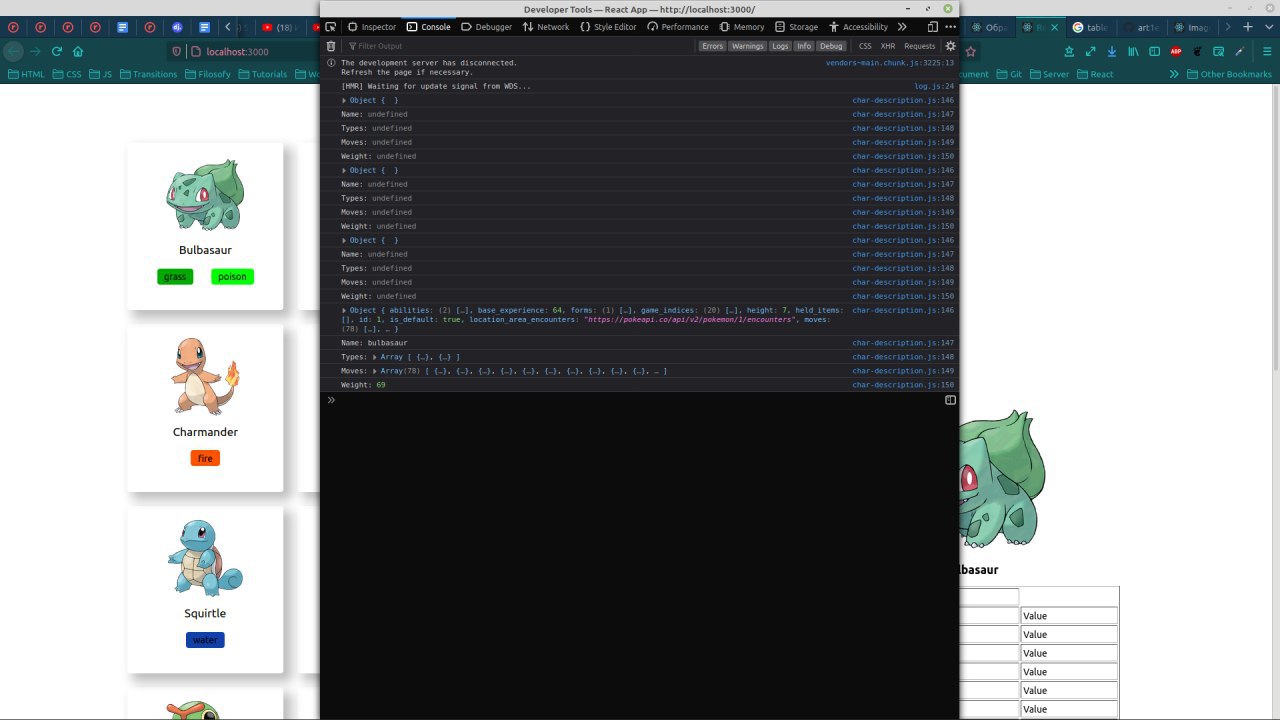Show more bookmarks toolbar chevron

tap(1175, 74)
